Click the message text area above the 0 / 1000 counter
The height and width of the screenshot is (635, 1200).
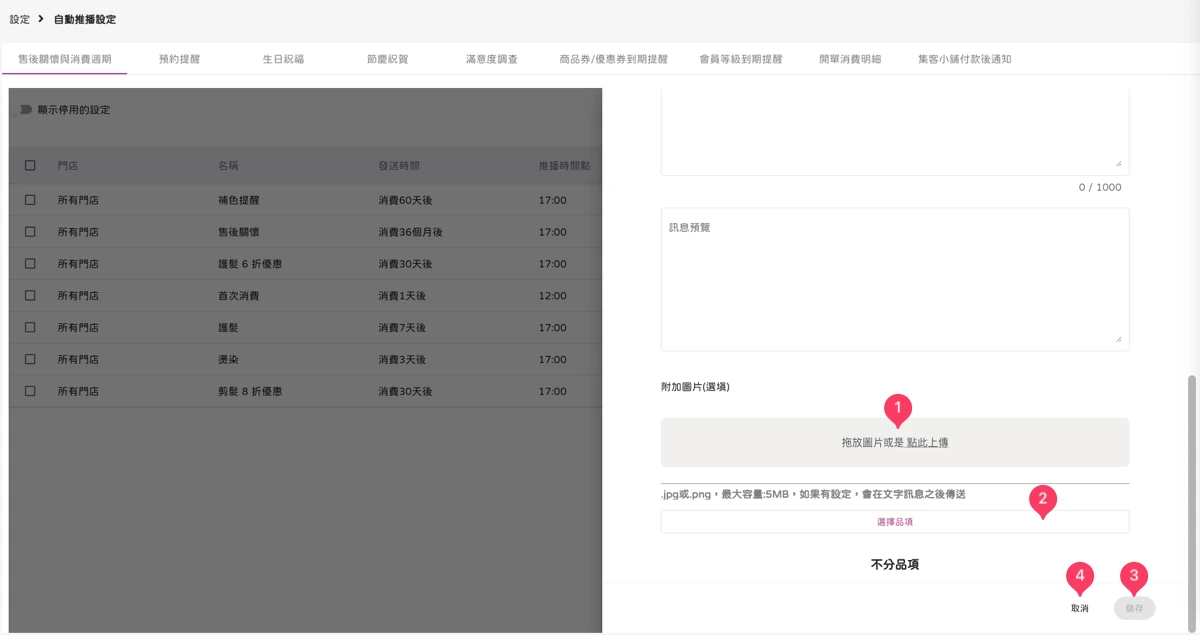click(895, 132)
